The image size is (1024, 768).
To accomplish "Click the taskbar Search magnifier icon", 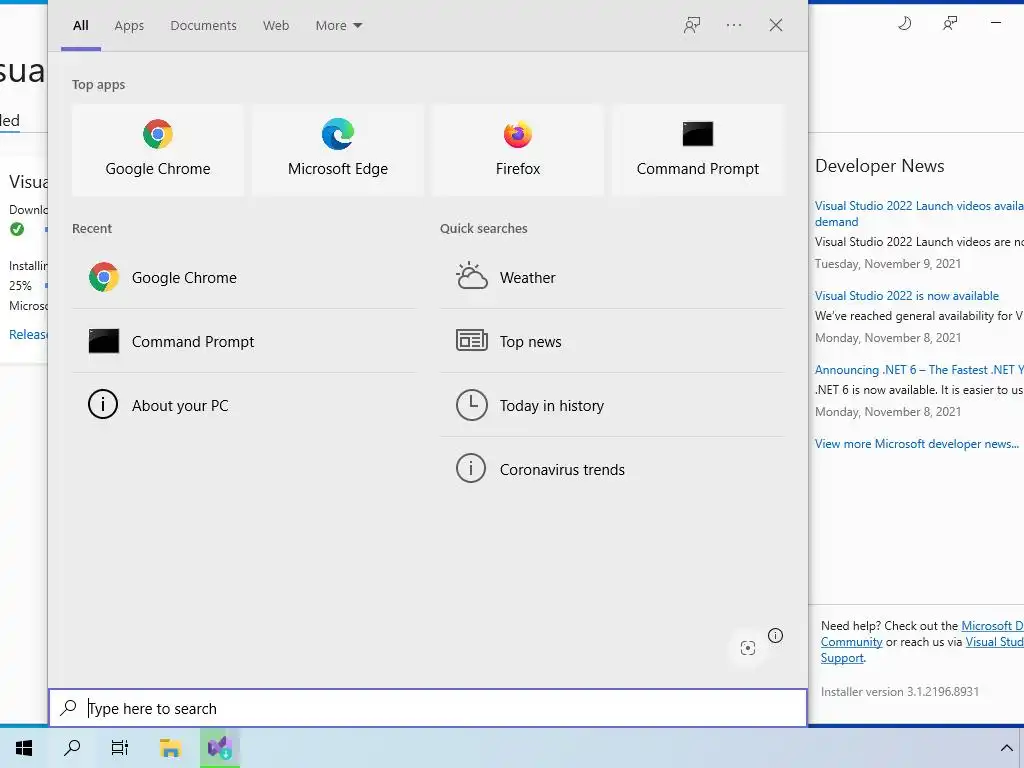I will point(72,748).
